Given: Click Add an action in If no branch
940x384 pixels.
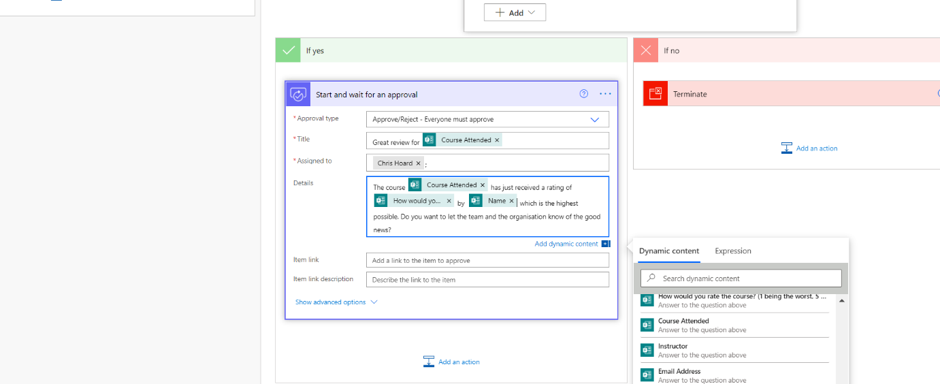Looking at the screenshot, I should pyautogui.click(x=809, y=148).
